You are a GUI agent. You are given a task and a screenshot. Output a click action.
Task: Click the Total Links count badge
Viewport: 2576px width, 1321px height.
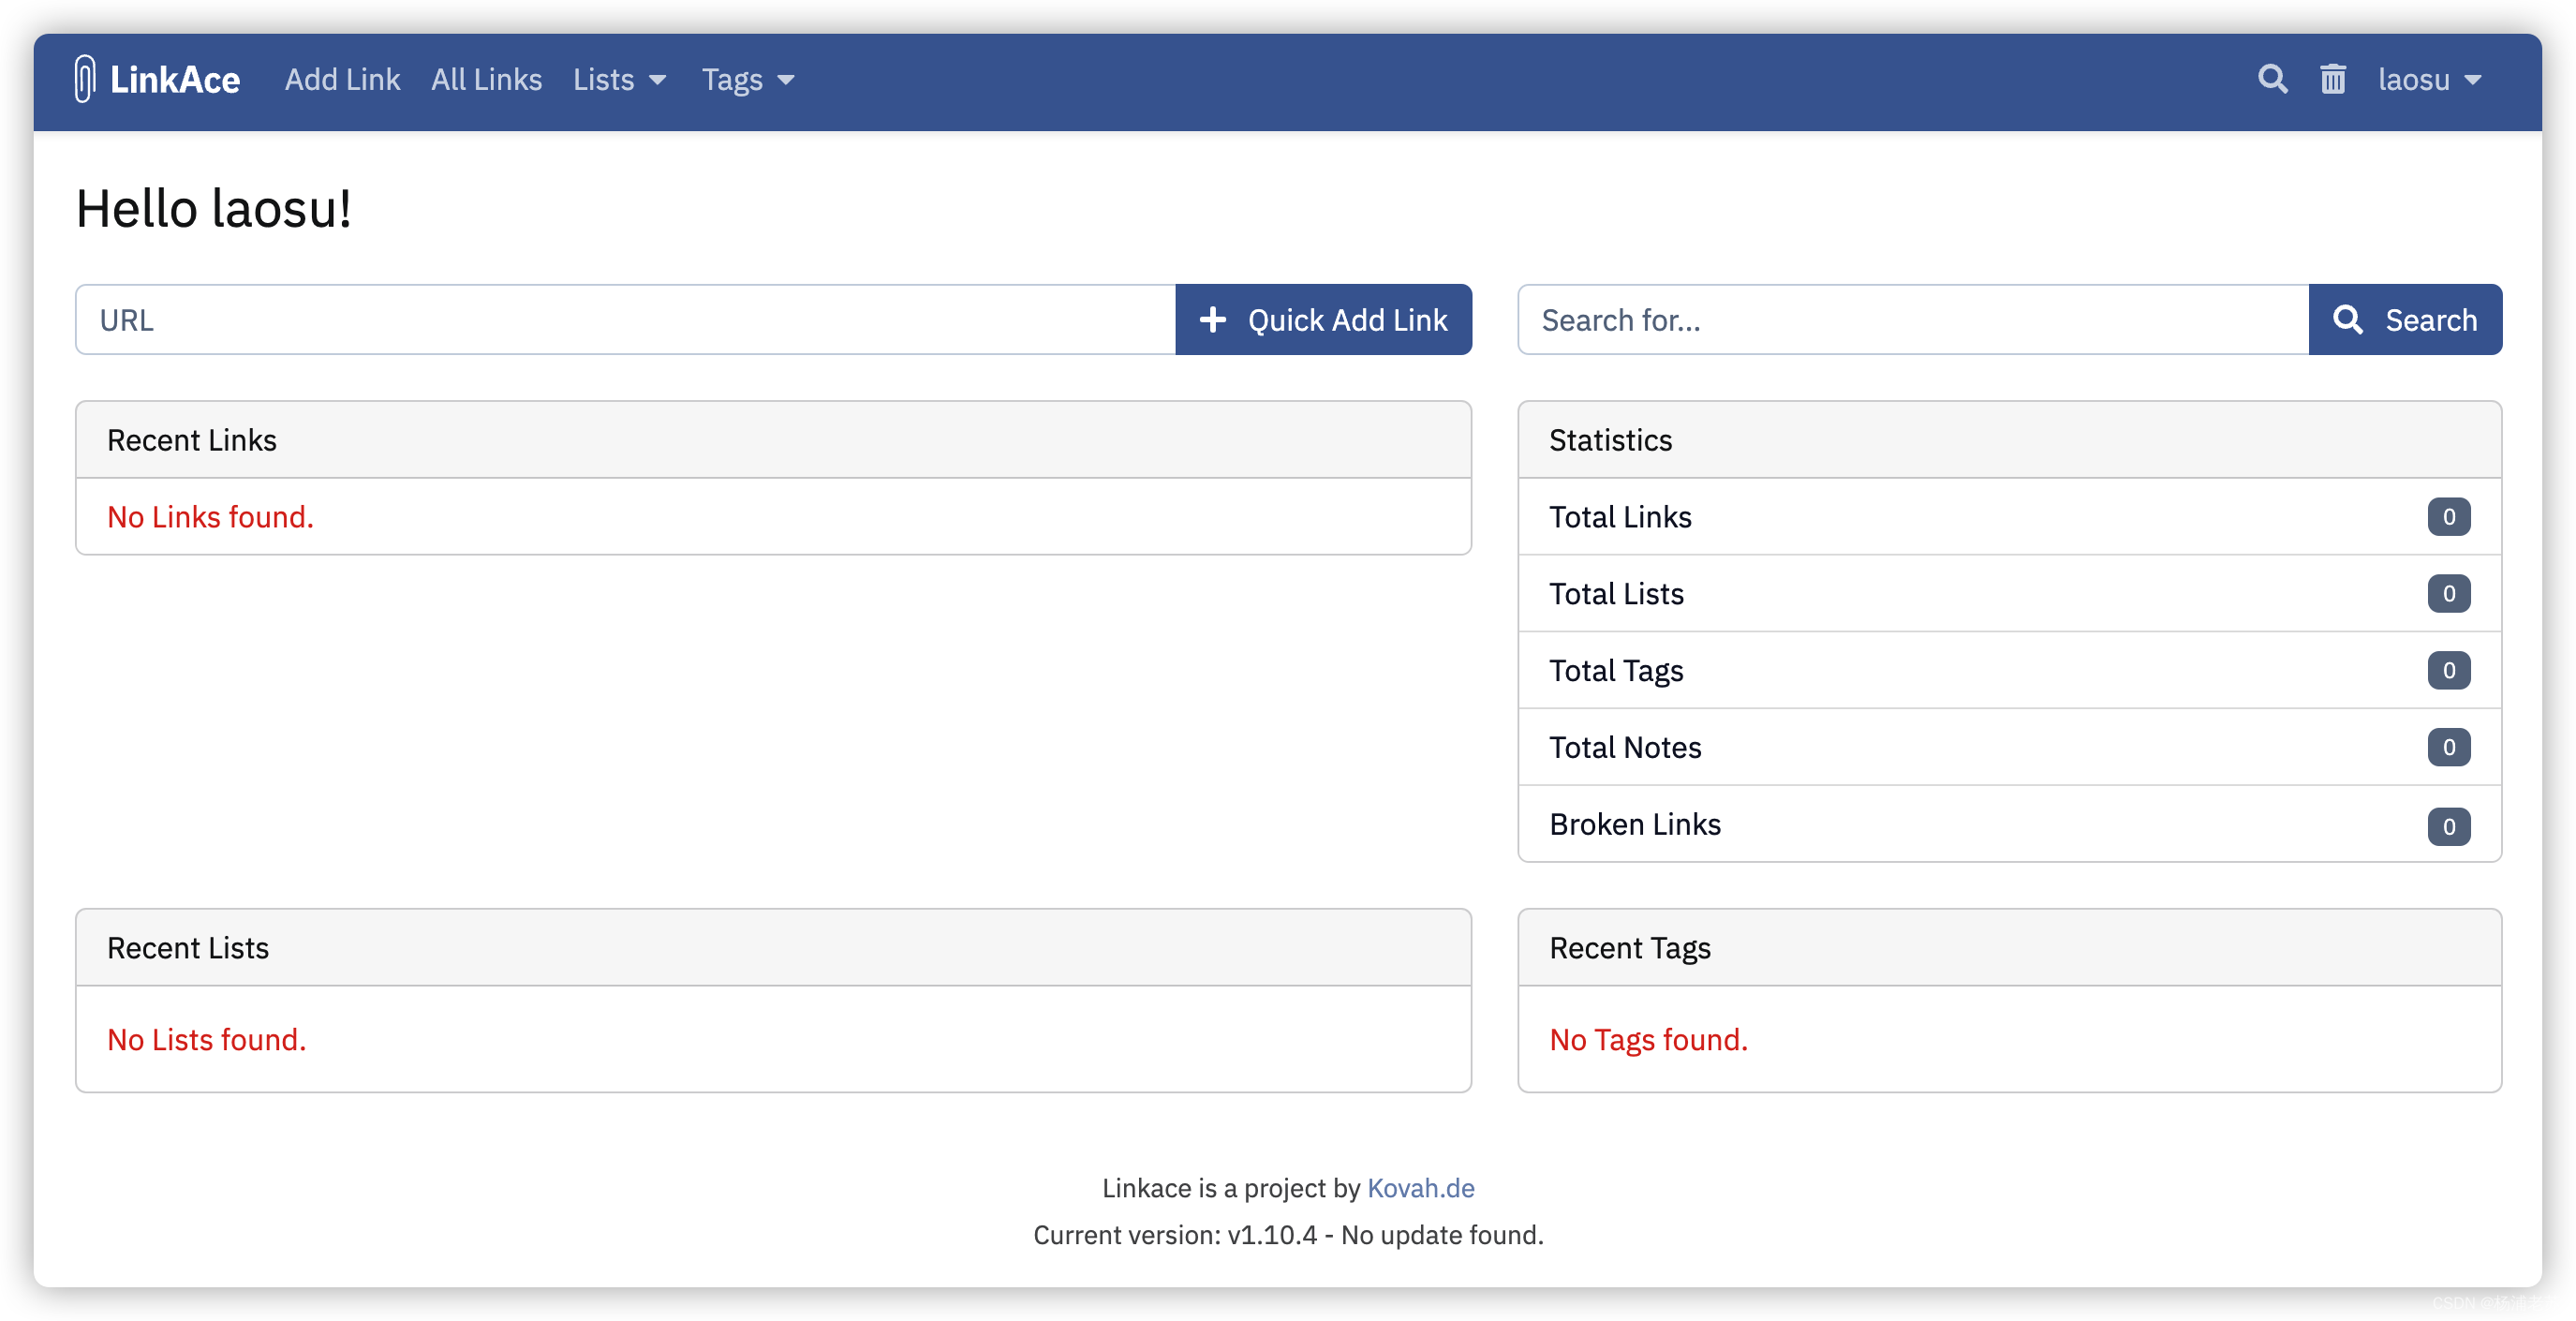2448,517
